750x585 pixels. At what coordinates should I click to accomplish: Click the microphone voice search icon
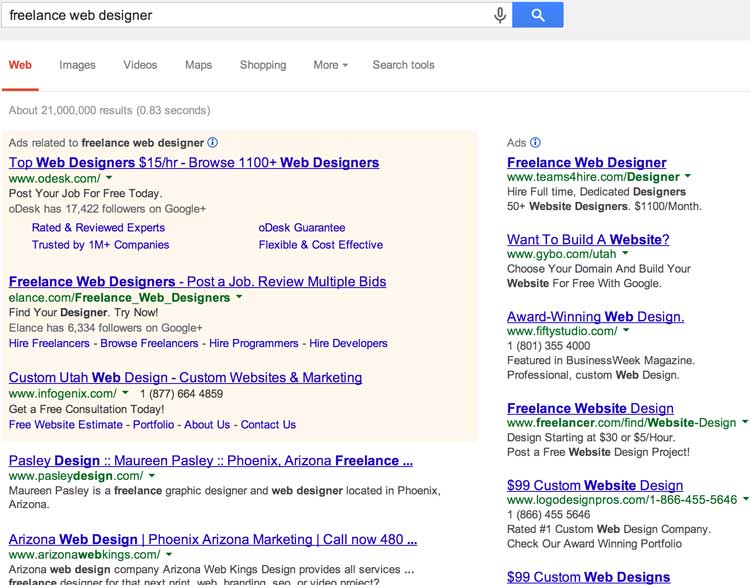tap(500, 15)
